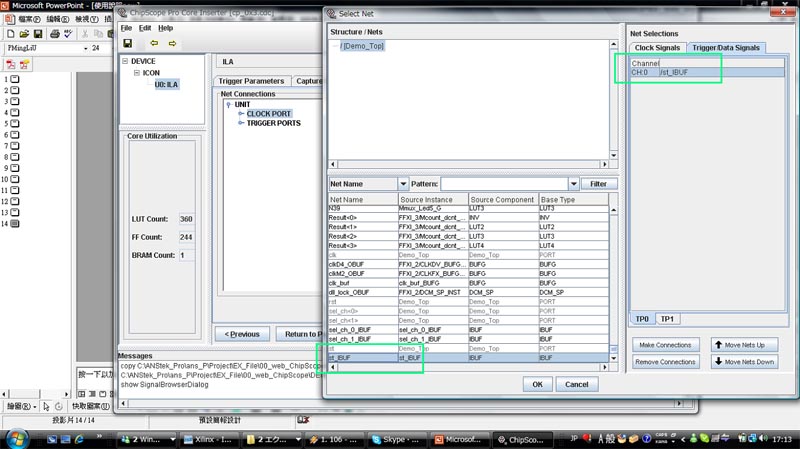This screenshot has width=800, height=449.
Task: Click Move Nets Up button
Action: tap(744, 345)
